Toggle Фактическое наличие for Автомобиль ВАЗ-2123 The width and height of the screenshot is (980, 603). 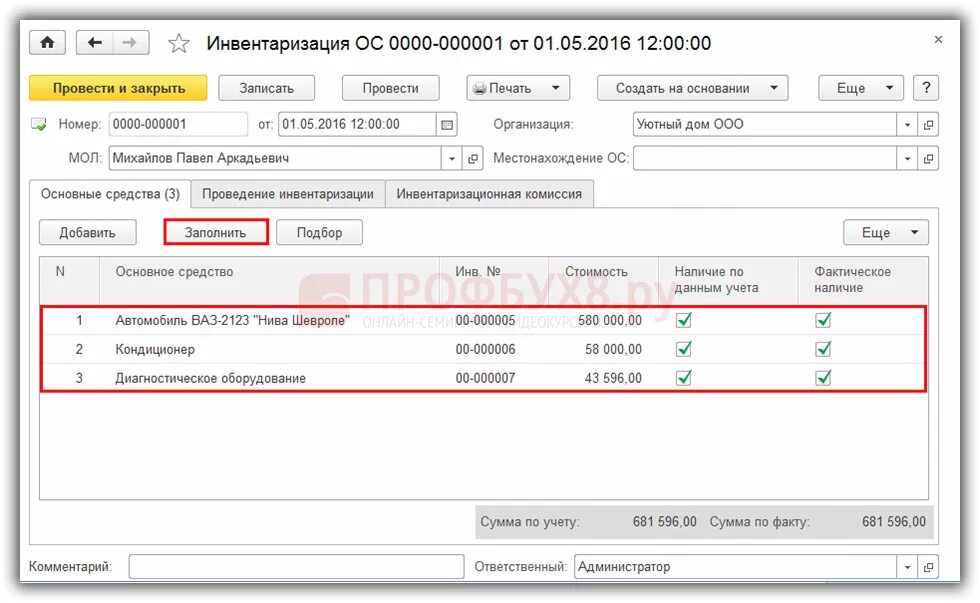[823, 321]
